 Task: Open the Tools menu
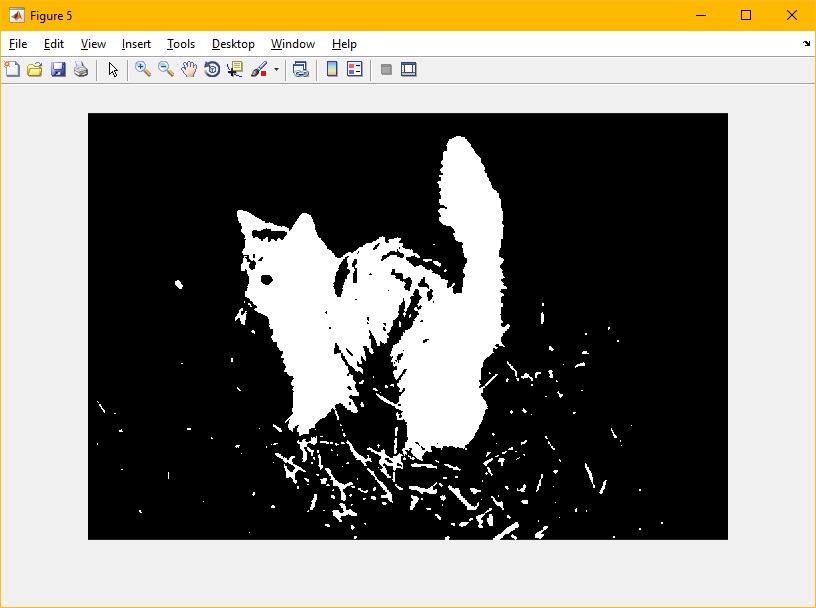[x=181, y=44]
